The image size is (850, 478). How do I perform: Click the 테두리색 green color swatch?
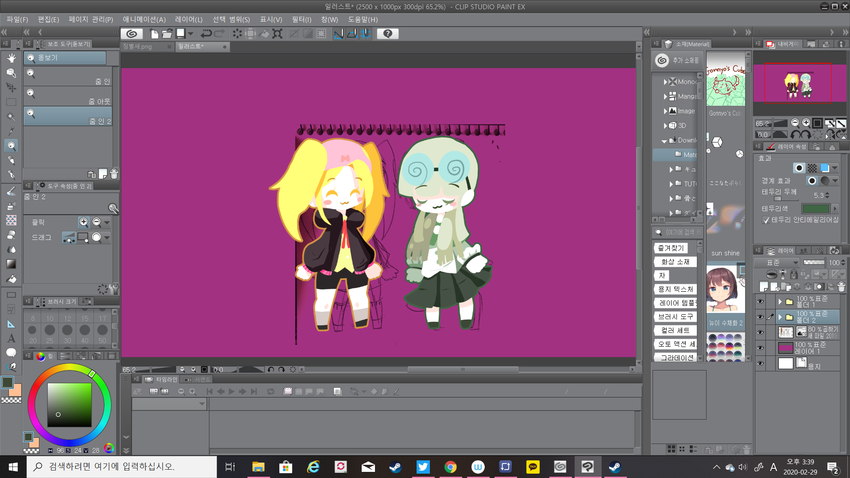pos(816,209)
